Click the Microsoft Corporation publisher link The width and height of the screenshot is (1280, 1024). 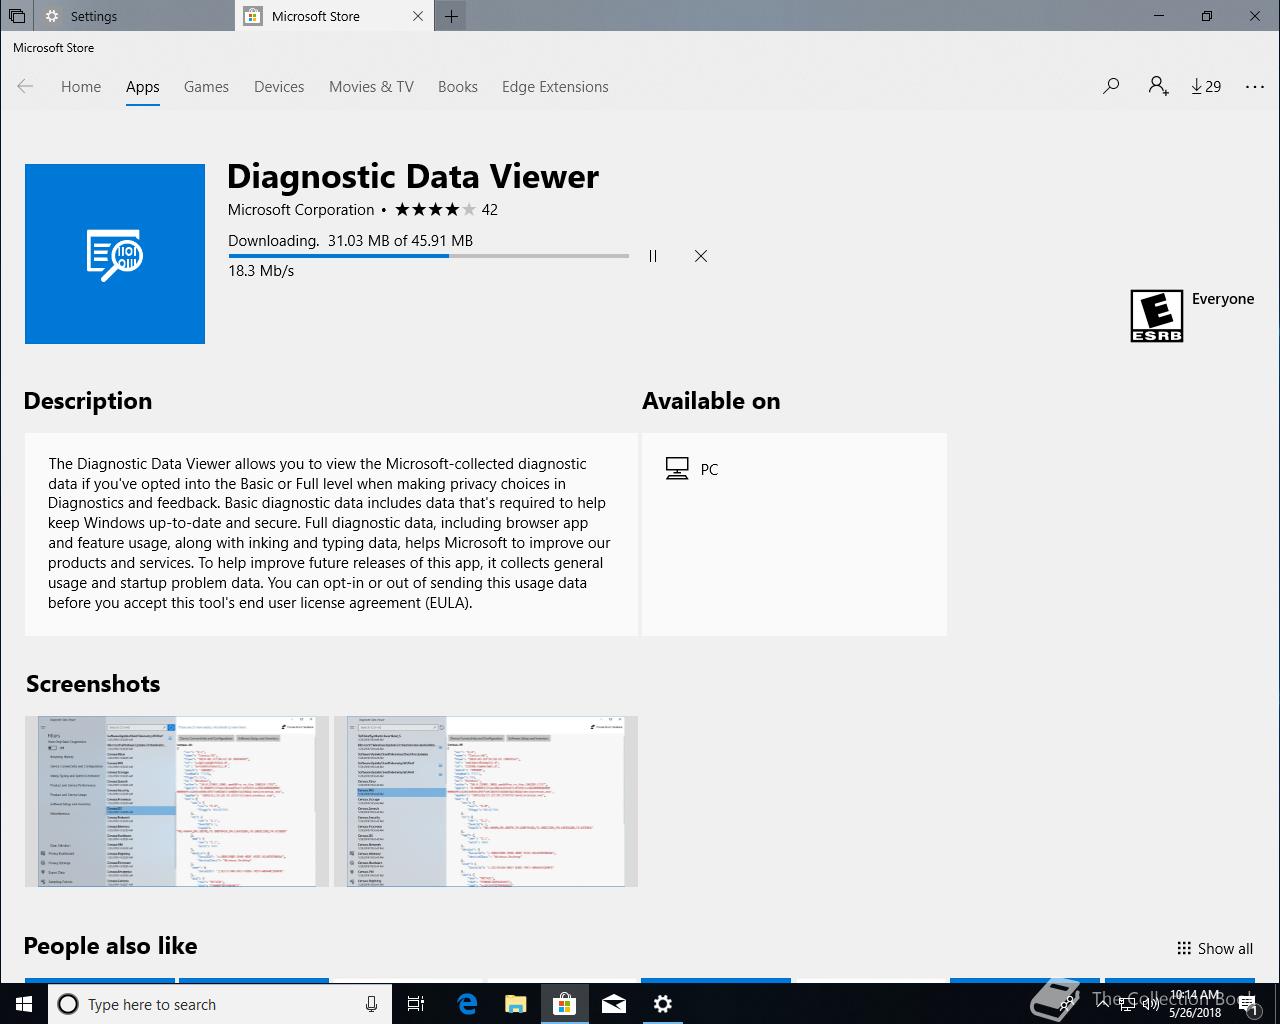pos(301,210)
